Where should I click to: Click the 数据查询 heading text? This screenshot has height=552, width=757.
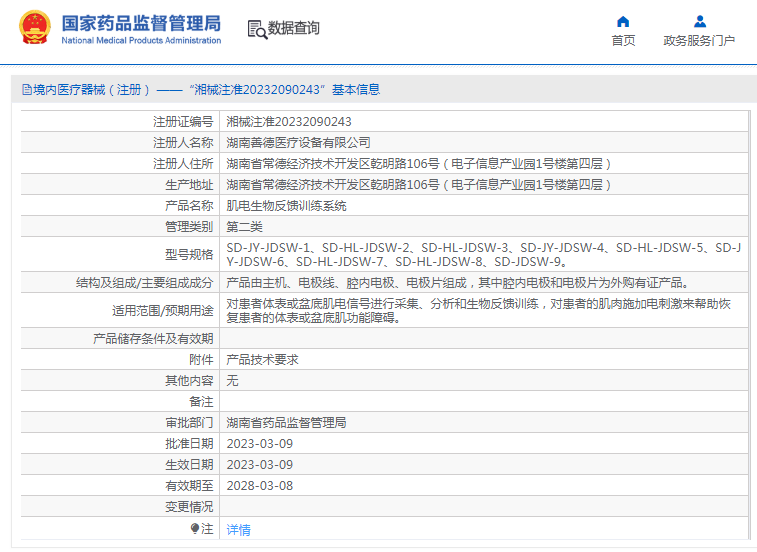coord(294,28)
